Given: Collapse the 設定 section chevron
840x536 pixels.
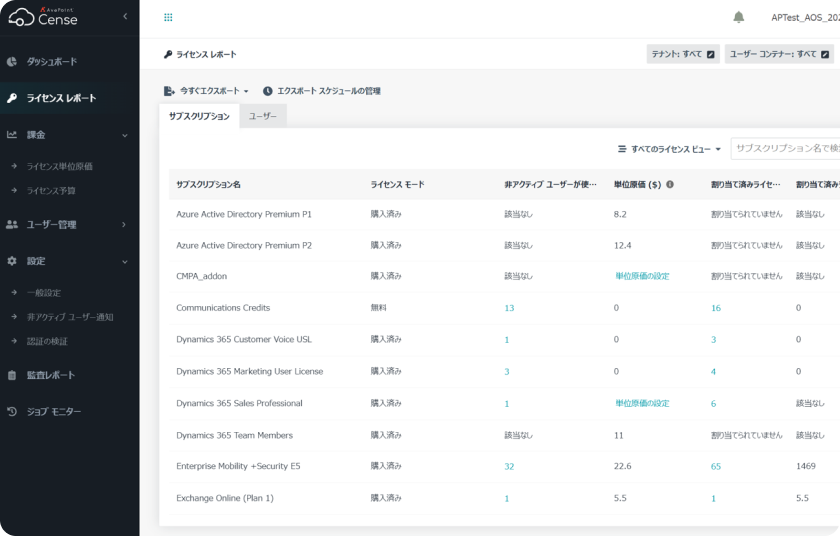Looking at the screenshot, I should [x=125, y=262].
